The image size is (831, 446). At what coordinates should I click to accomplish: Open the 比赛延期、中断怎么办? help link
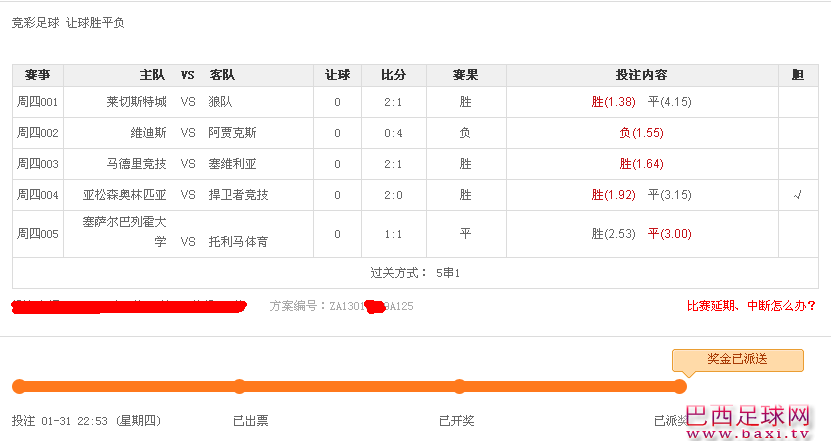tap(751, 306)
